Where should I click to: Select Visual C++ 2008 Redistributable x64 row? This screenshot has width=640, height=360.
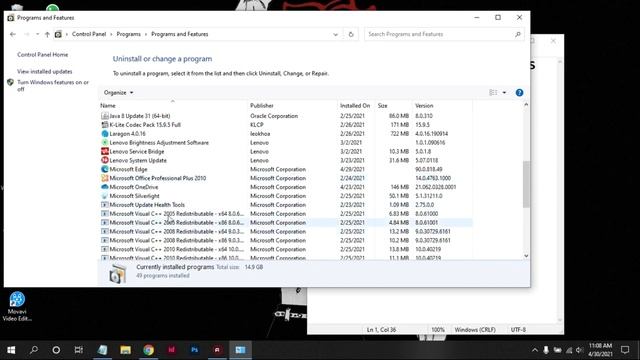286,231
